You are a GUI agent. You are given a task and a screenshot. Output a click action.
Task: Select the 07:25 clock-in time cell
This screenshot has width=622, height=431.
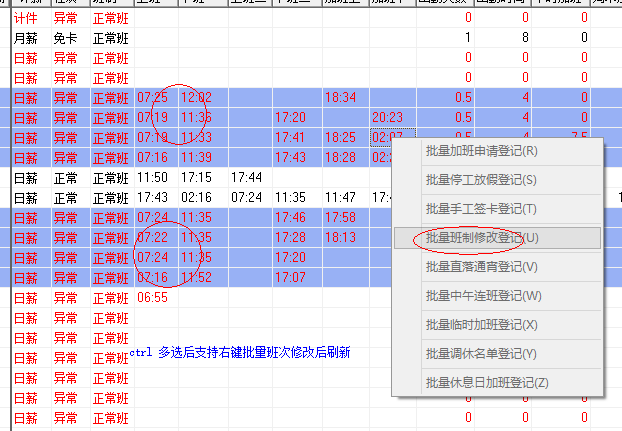(152, 98)
